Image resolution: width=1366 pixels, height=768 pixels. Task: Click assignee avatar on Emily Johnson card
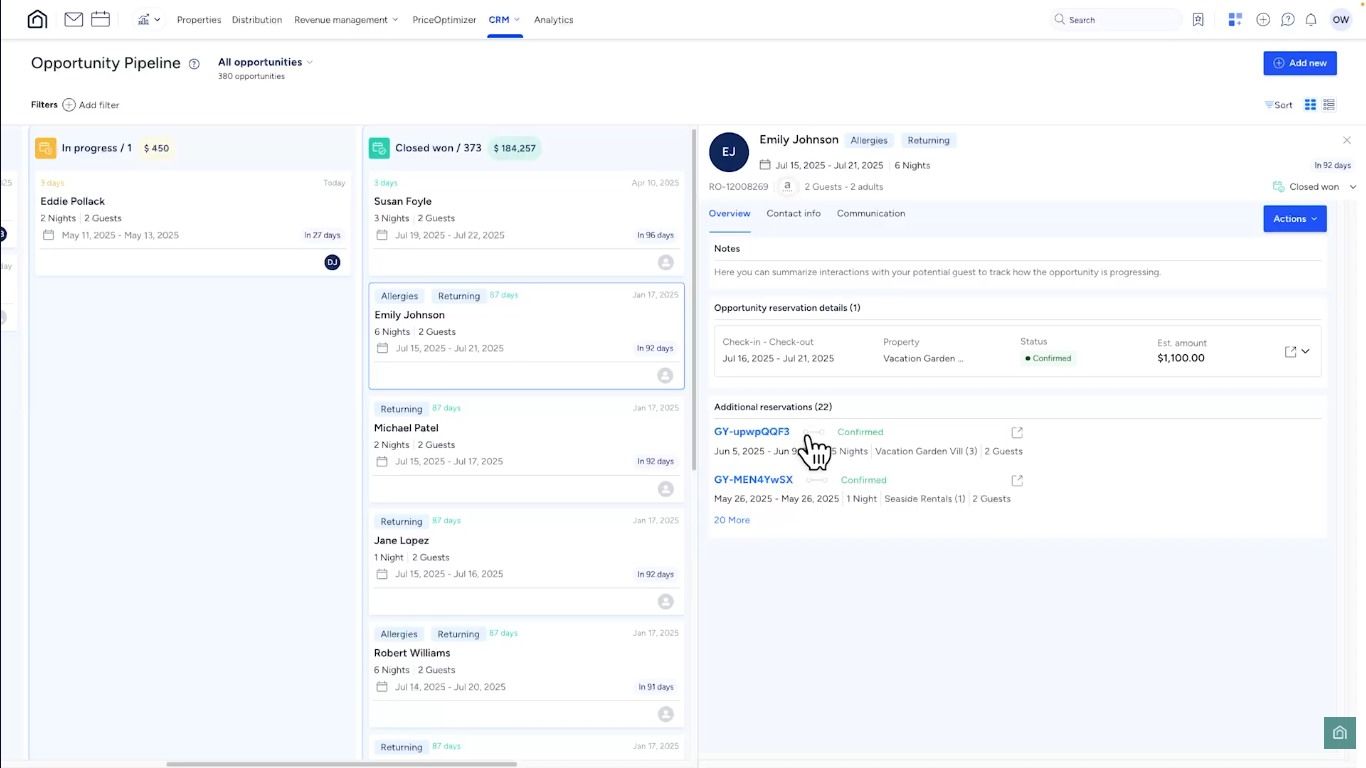coord(665,375)
